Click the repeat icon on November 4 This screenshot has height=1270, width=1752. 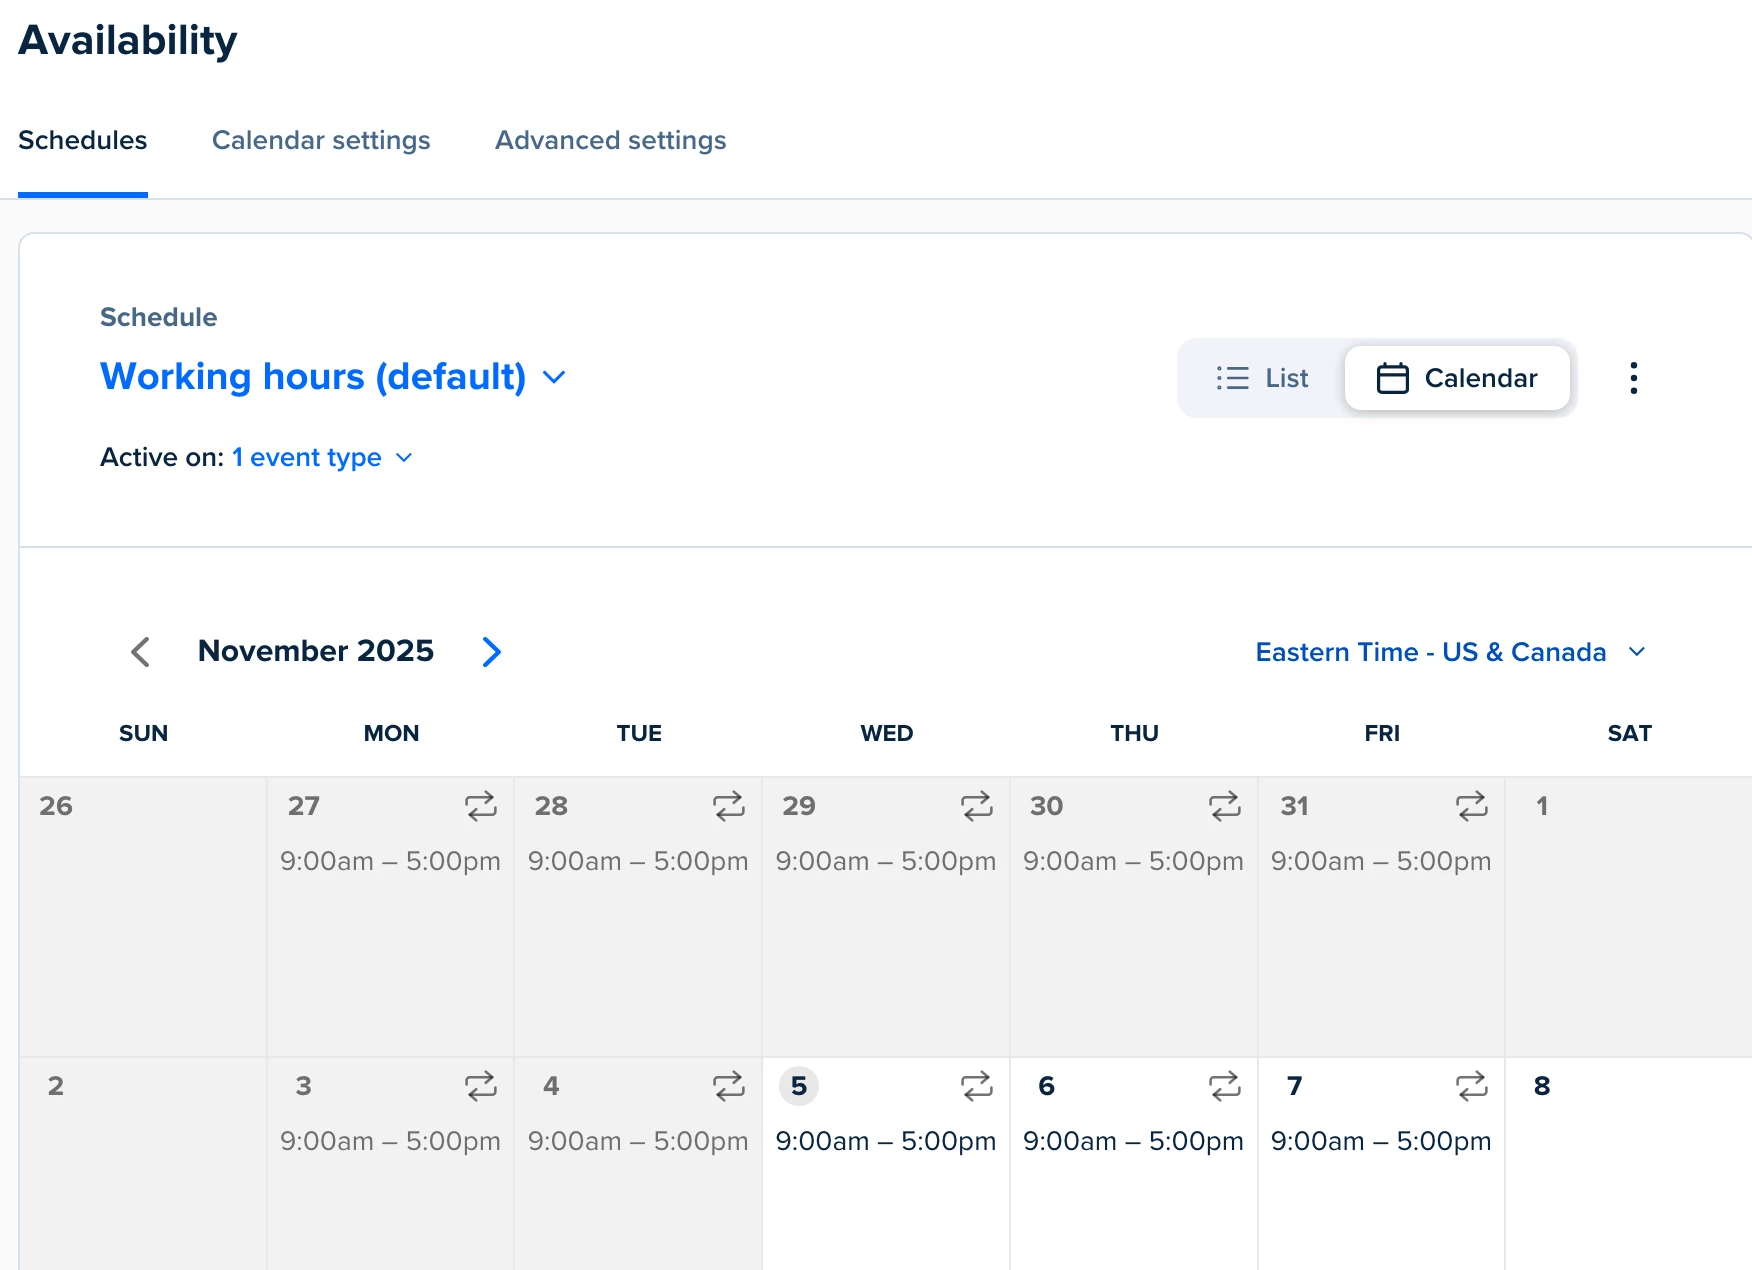click(729, 1086)
